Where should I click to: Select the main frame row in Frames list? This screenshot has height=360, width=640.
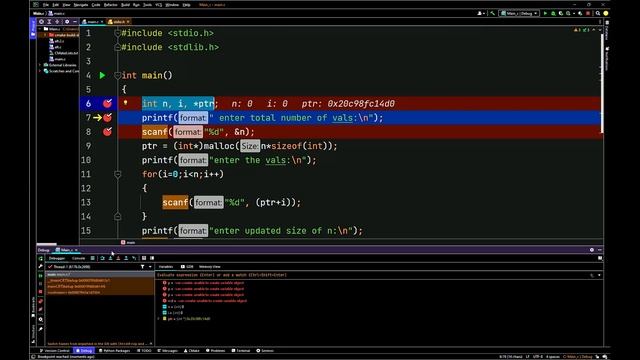coord(100,275)
